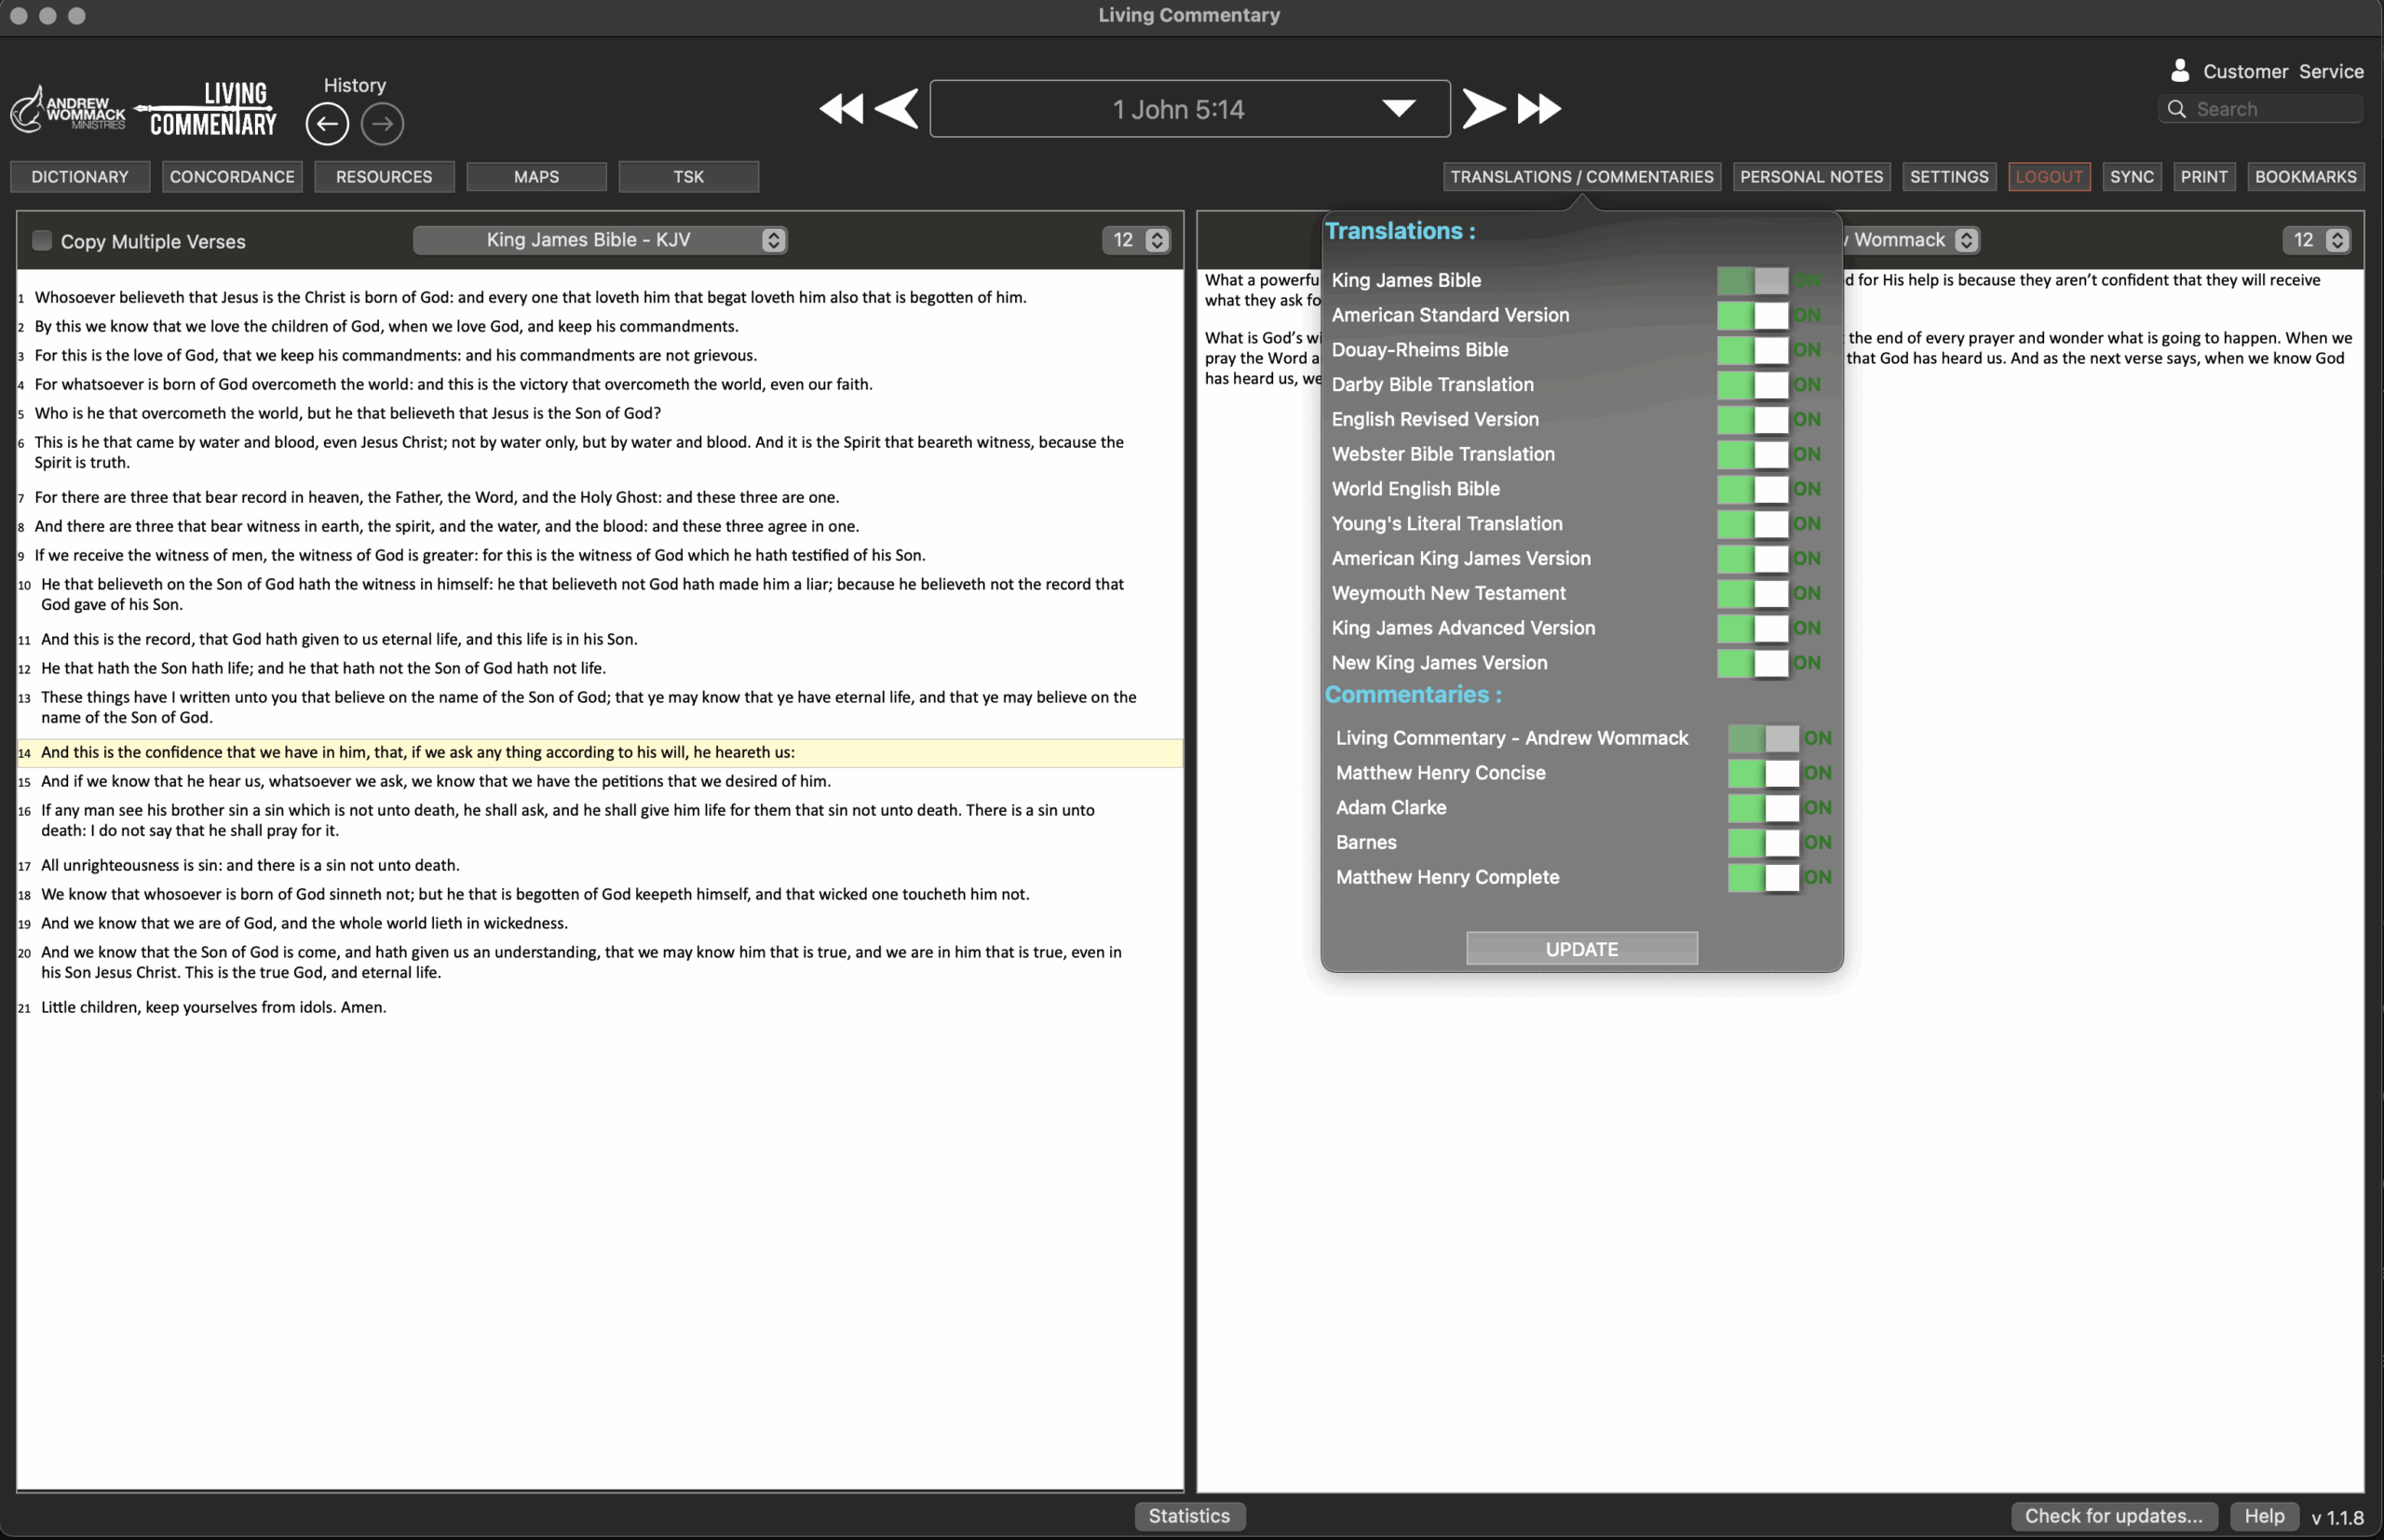2384x1540 pixels.
Task: Click the Living Commentary logo
Action: tap(212, 110)
